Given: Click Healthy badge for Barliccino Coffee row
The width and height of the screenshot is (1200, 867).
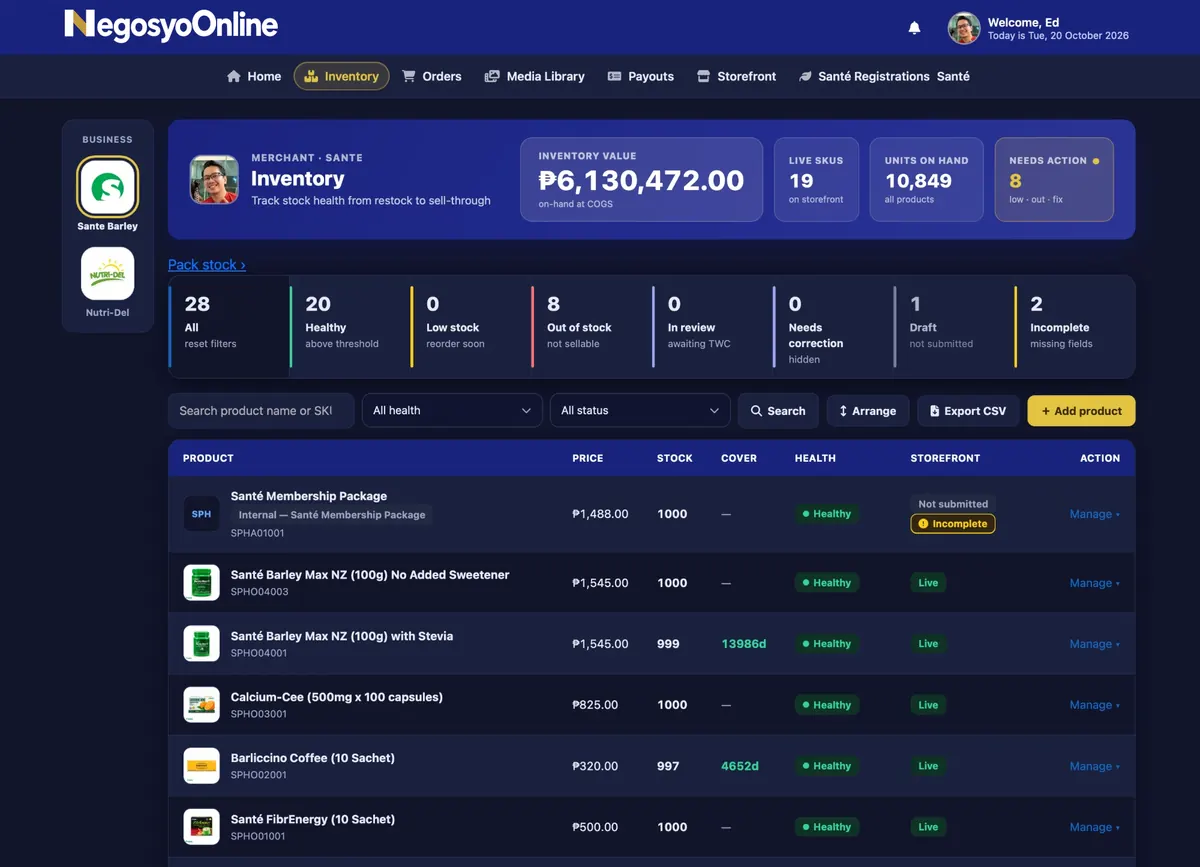Looking at the screenshot, I should pos(826,766).
